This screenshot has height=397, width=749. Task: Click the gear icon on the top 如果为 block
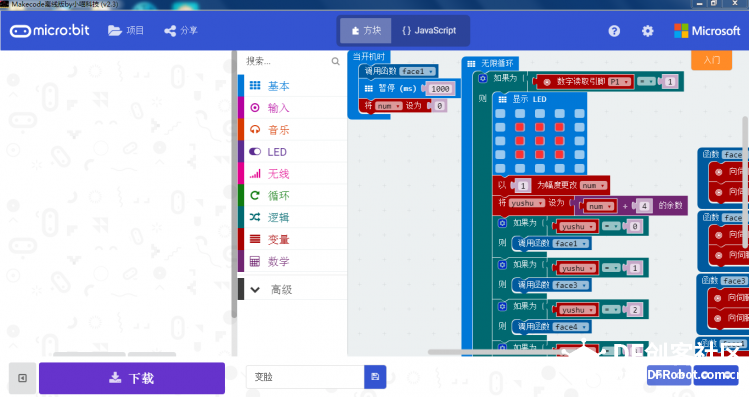click(x=482, y=78)
